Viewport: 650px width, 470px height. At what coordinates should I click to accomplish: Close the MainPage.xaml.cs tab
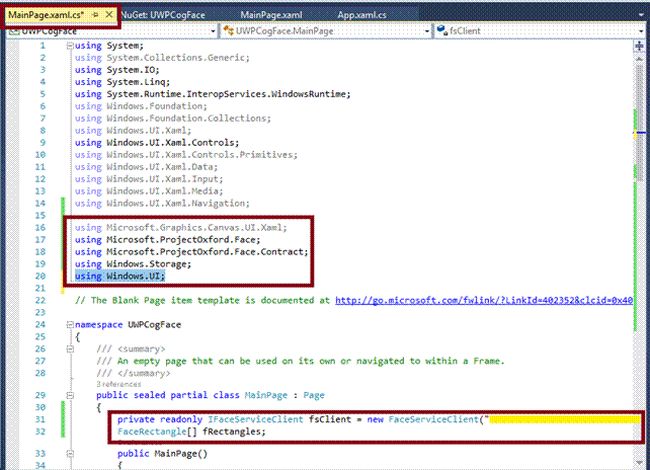109,15
